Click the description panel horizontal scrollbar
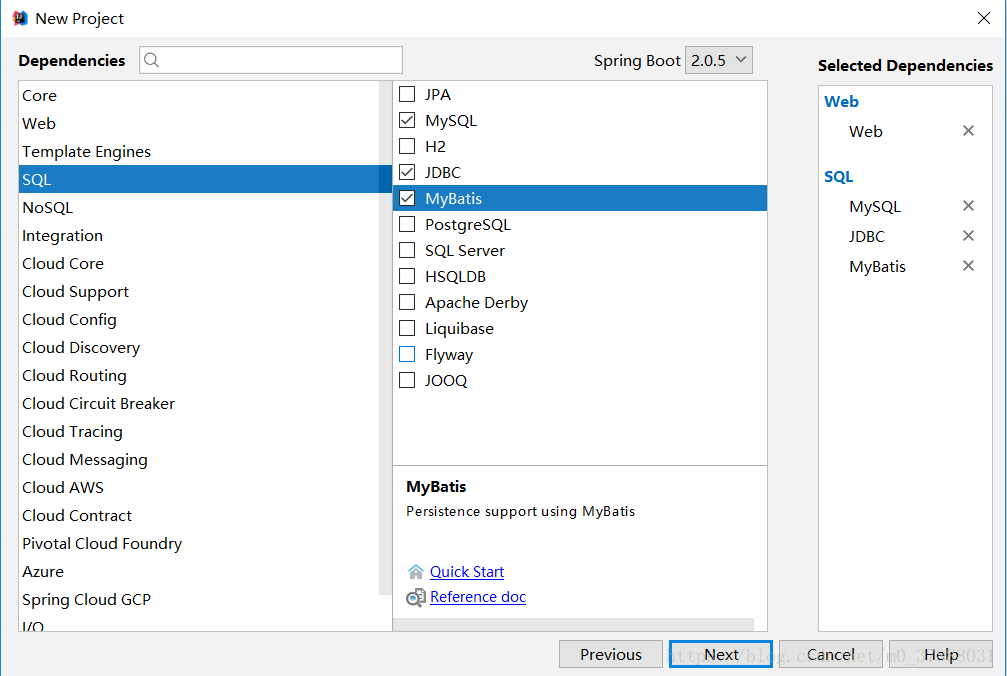Screen dimensions: 1007x676 (x=573, y=625)
